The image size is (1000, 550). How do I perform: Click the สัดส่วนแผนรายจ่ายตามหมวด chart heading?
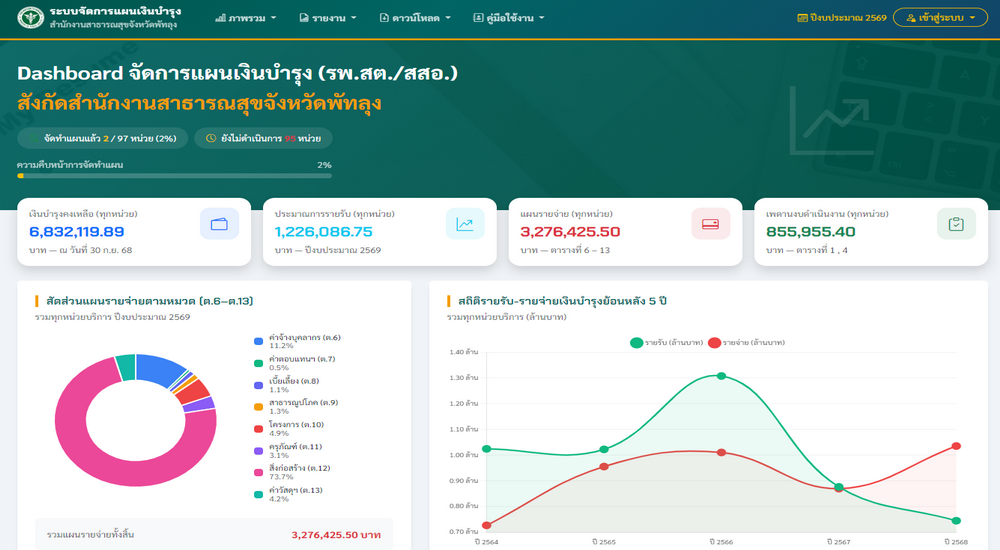[x=150, y=301]
